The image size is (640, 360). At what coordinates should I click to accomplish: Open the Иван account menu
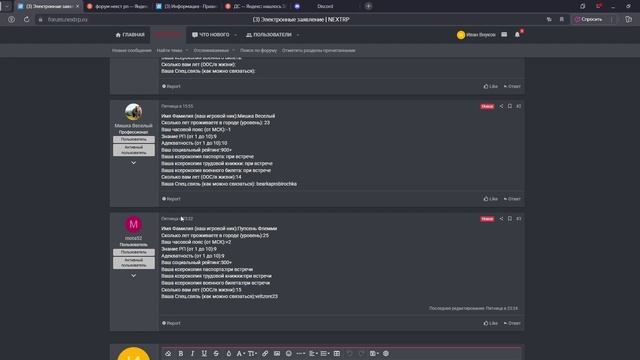pos(476,35)
